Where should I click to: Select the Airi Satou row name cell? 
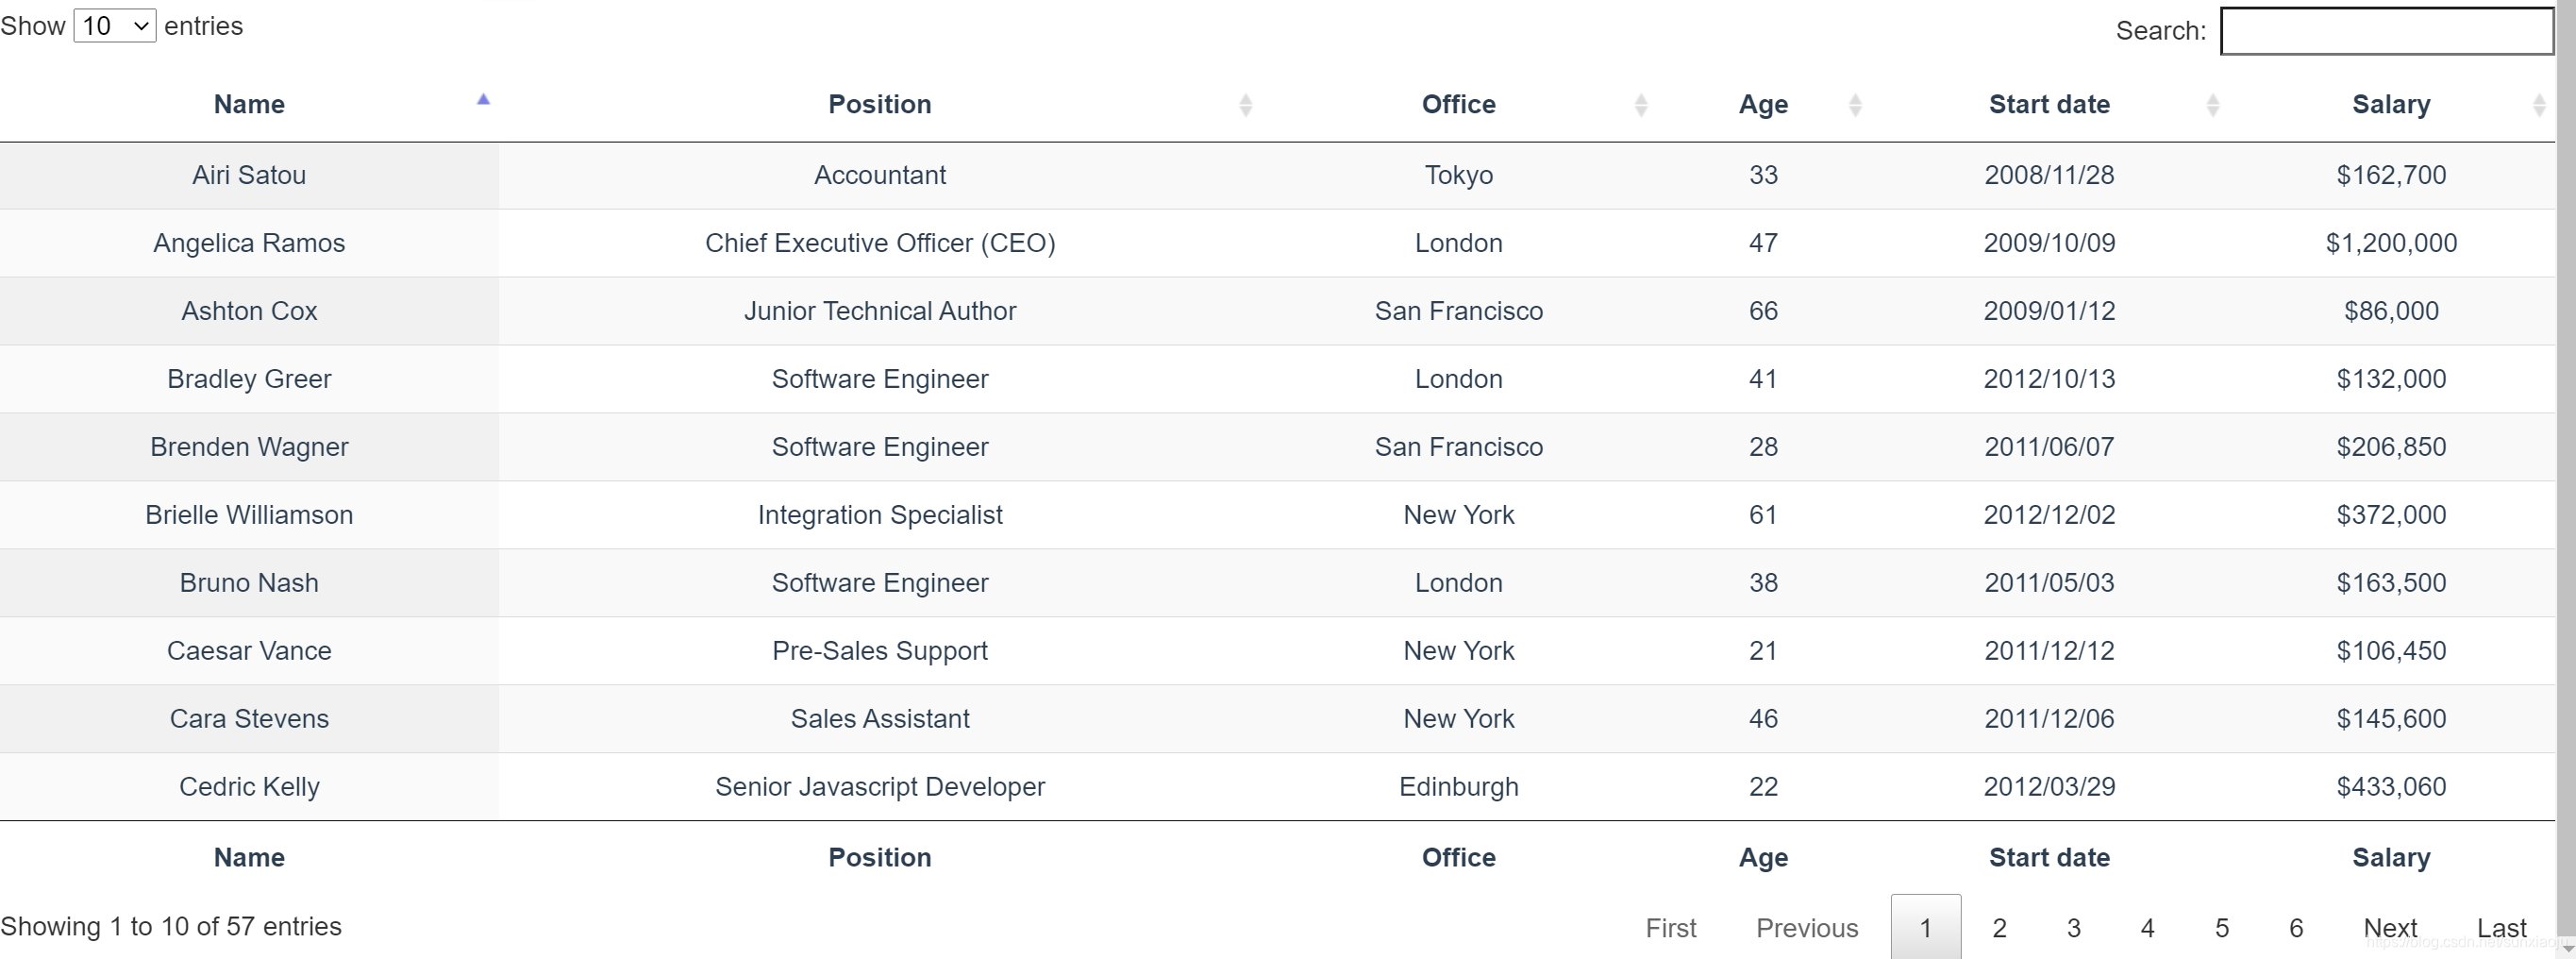click(x=249, y=175)
